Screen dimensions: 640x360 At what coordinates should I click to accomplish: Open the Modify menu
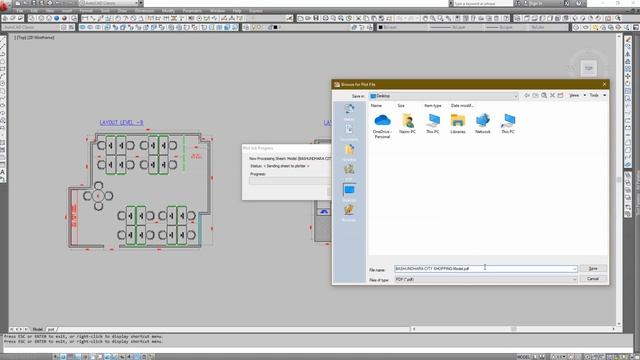coord(168,11)
